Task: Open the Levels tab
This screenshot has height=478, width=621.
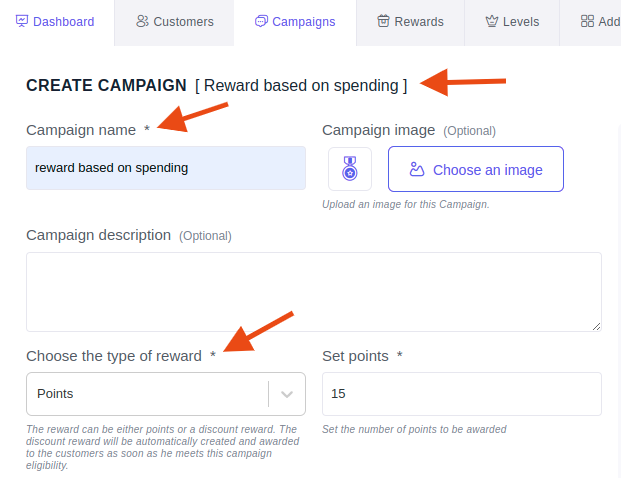Action: tap(512, 23)
